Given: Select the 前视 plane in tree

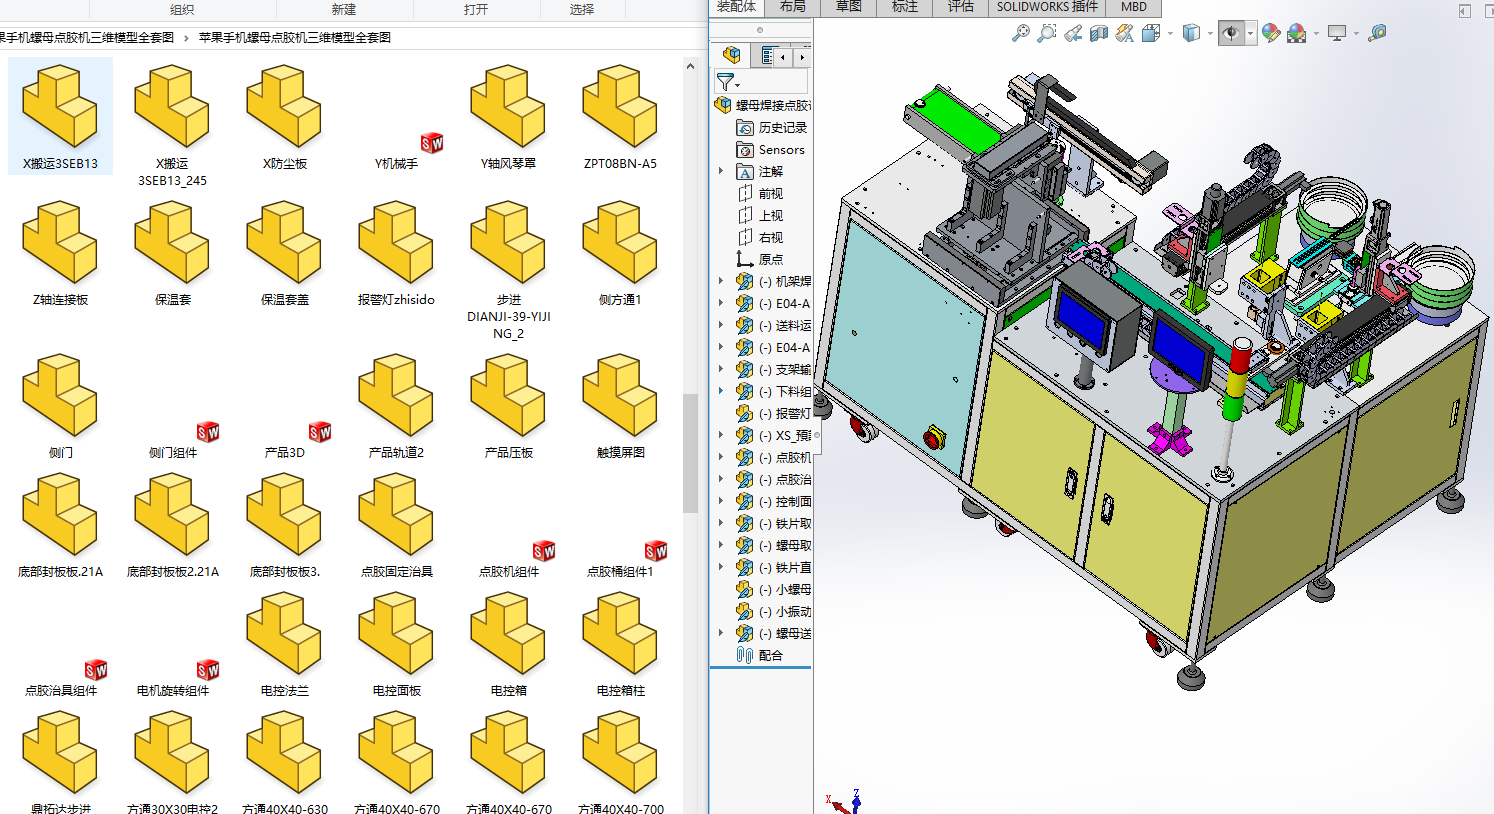Looking at the screenshot, I should [760, 193].
